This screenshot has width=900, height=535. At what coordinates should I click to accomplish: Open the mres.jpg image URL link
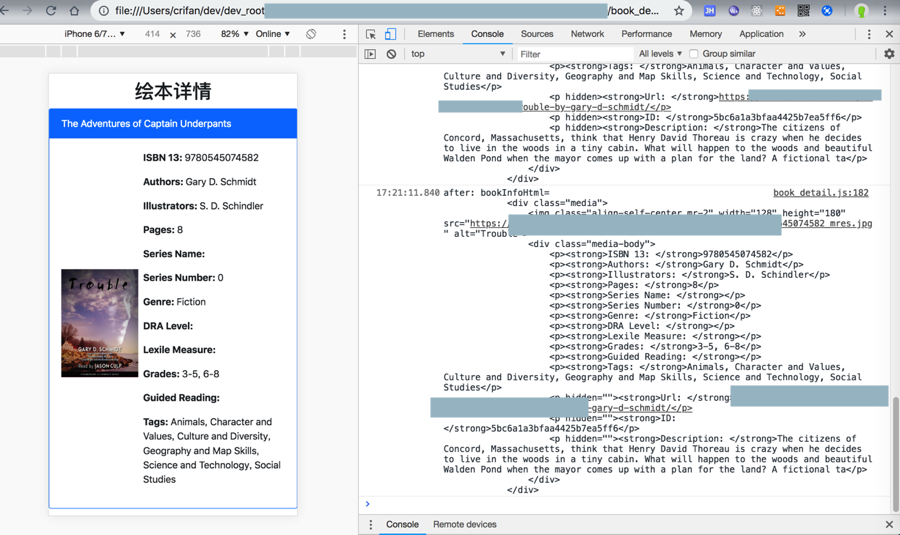[x=826, y=223]
